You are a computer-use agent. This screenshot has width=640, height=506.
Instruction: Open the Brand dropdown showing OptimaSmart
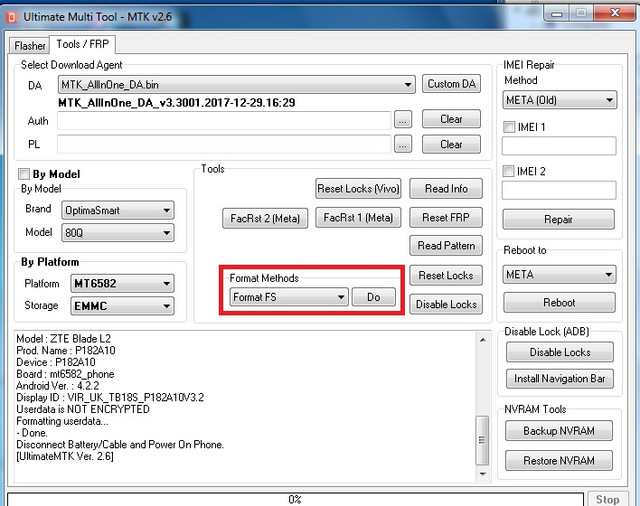(118, 211)
